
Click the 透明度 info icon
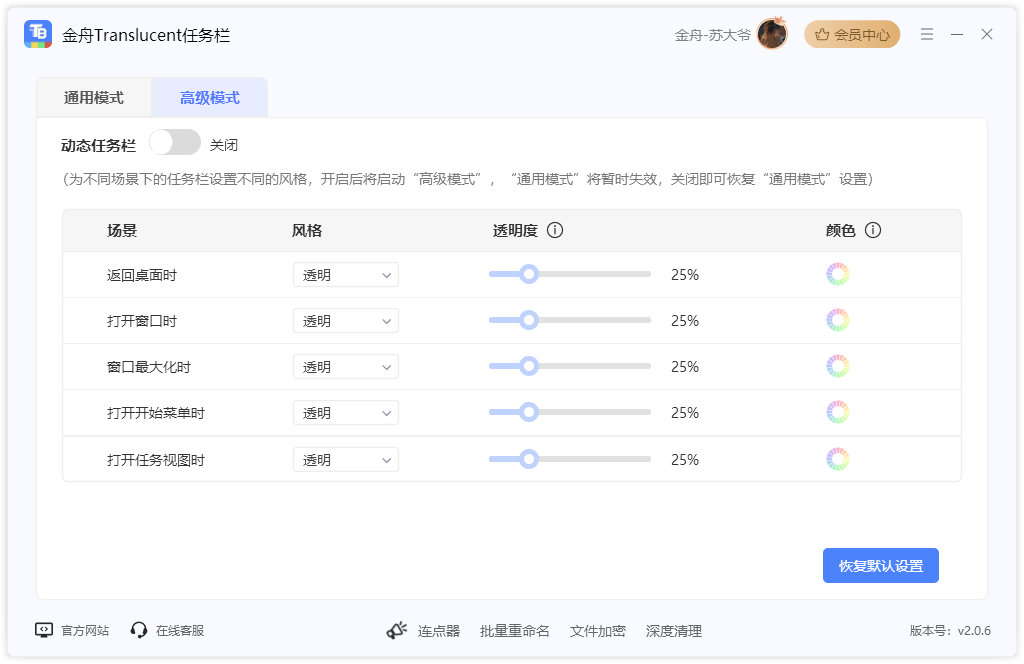click(x=555, y=230)
